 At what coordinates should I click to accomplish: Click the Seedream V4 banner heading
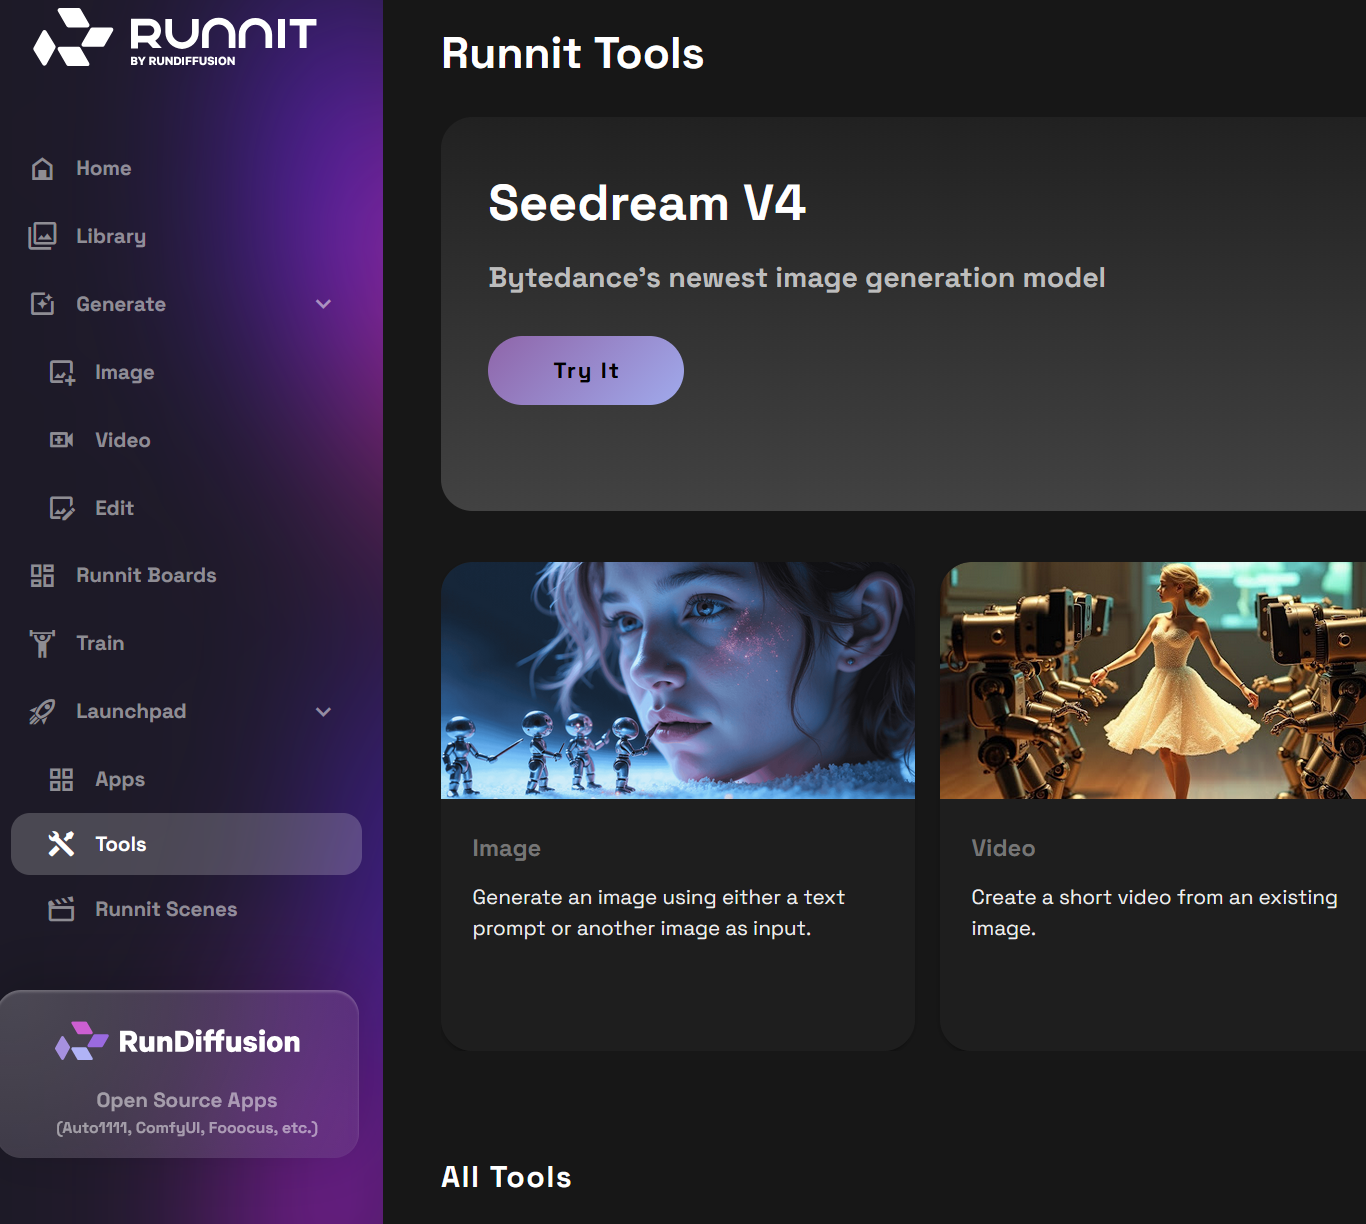tap(646, 203)
